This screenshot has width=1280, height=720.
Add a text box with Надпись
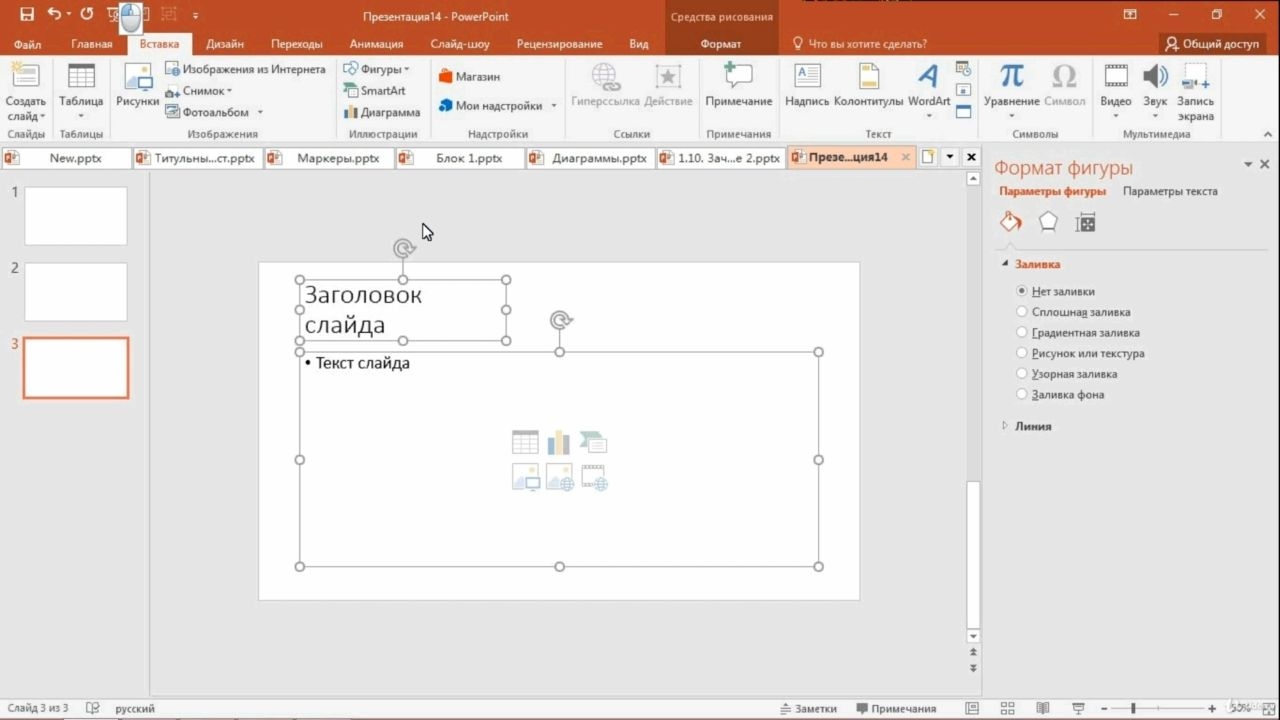pos(807,86)
